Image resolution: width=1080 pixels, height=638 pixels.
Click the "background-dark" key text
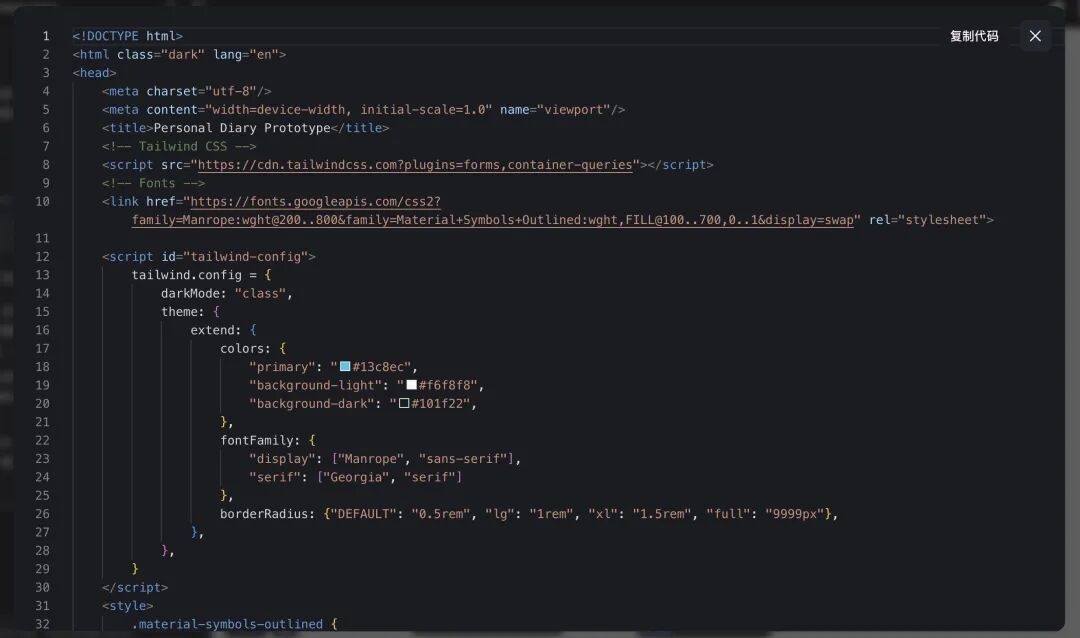(x=312, y=403)
